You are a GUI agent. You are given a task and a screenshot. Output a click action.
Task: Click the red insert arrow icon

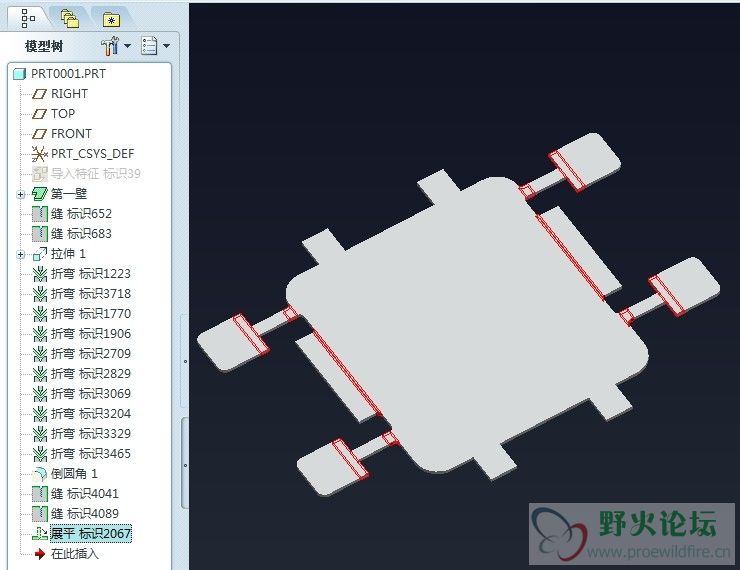coord(40,554)
